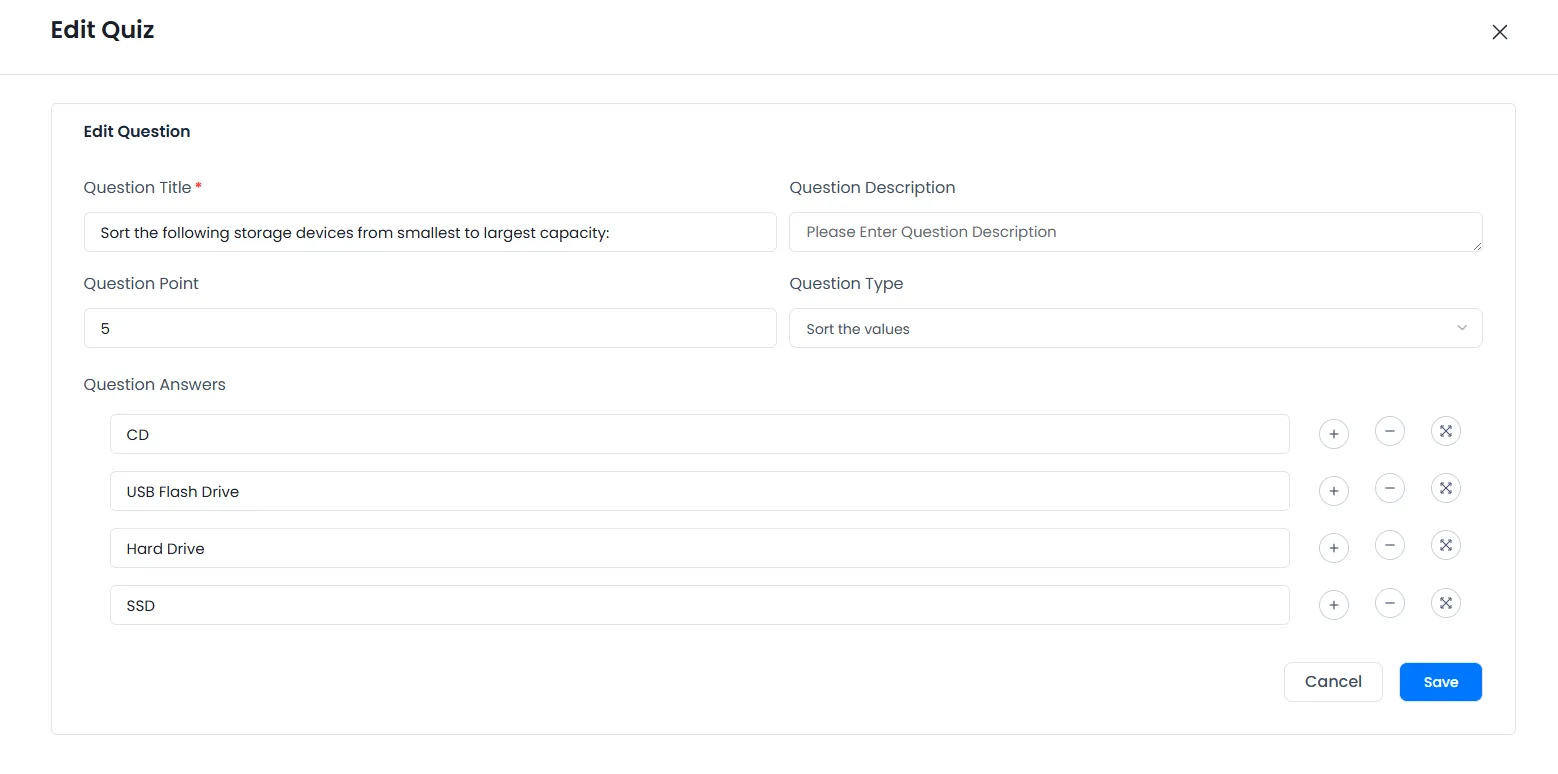This screenshot has width=1558, height=774.
Task: Click the Question Title text box
Action: click(430, 232)
